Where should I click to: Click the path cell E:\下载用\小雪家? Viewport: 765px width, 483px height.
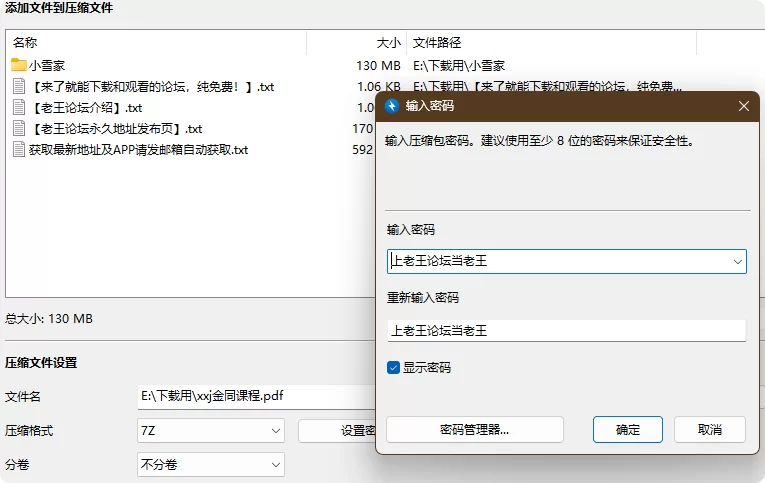459,65
